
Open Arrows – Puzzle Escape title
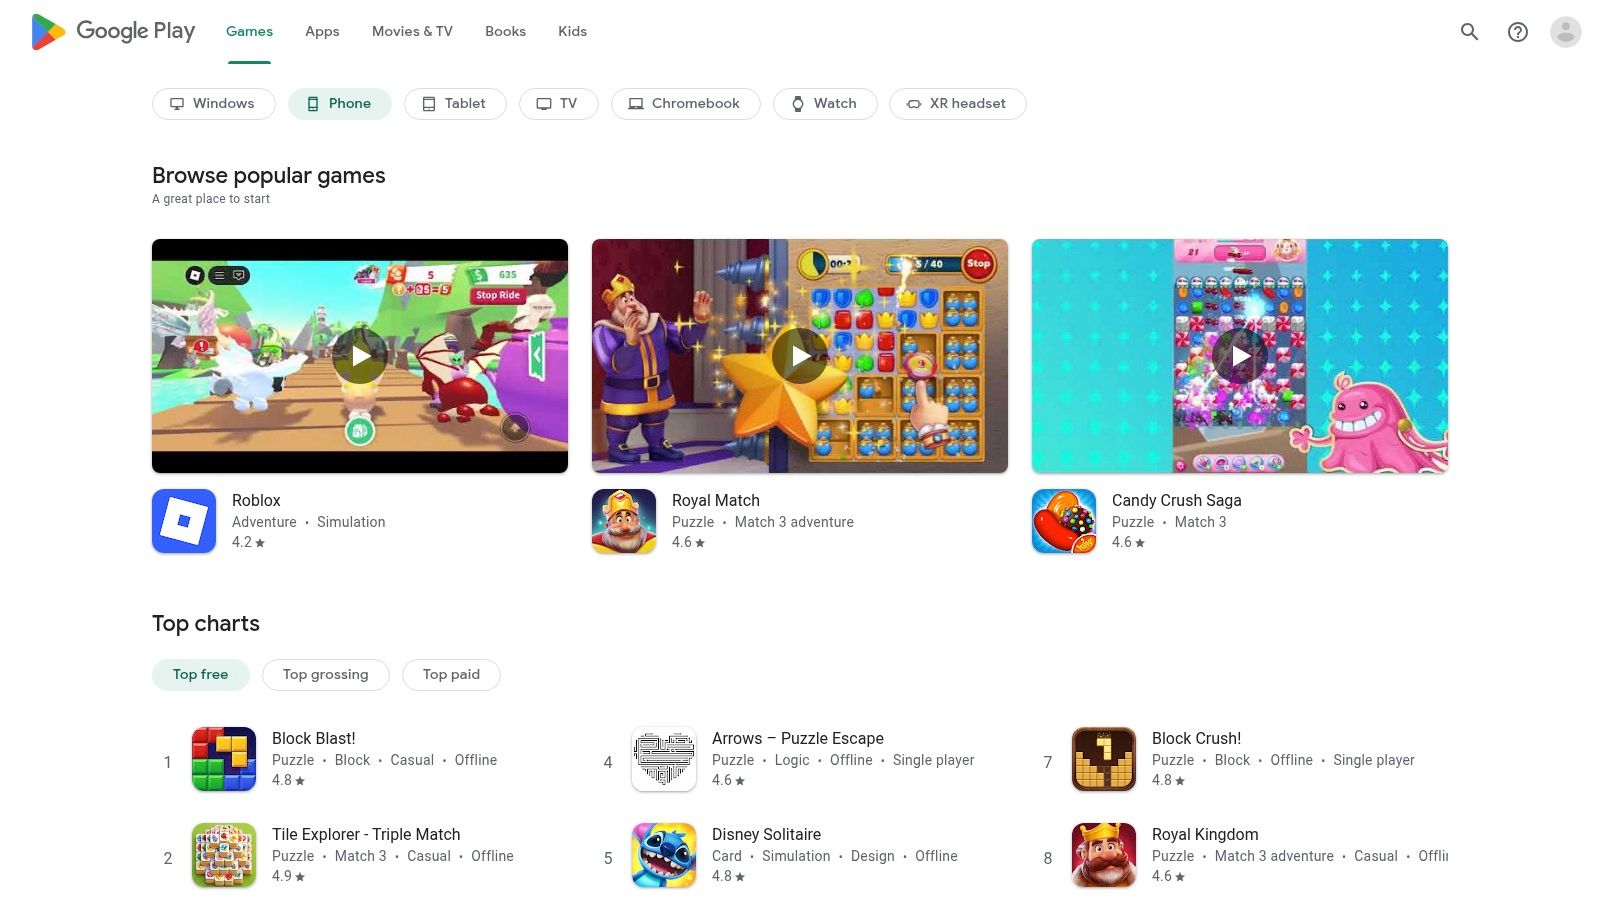798,738
